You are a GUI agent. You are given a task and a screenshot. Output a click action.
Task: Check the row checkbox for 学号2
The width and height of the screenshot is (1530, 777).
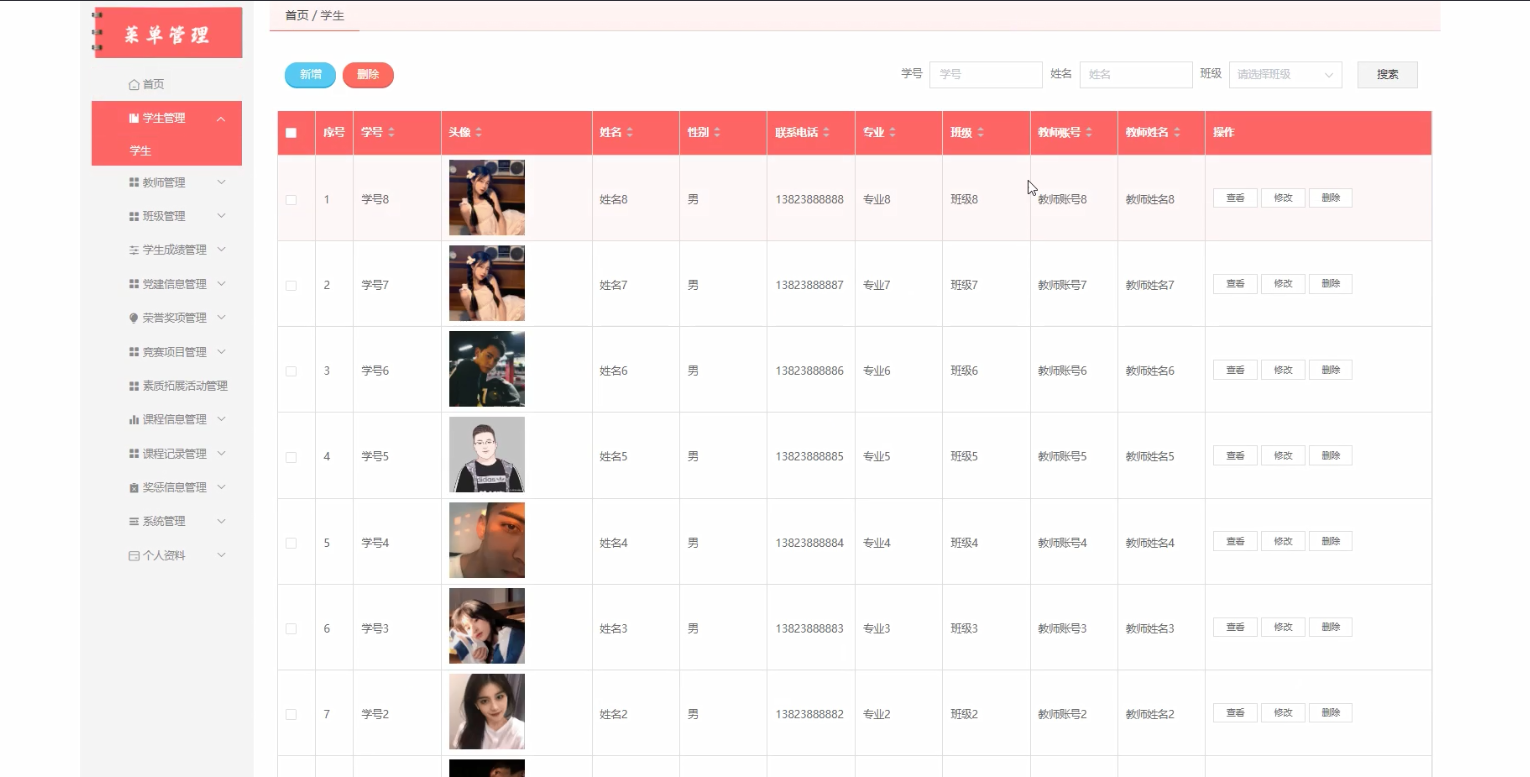(x=291, y=714)
